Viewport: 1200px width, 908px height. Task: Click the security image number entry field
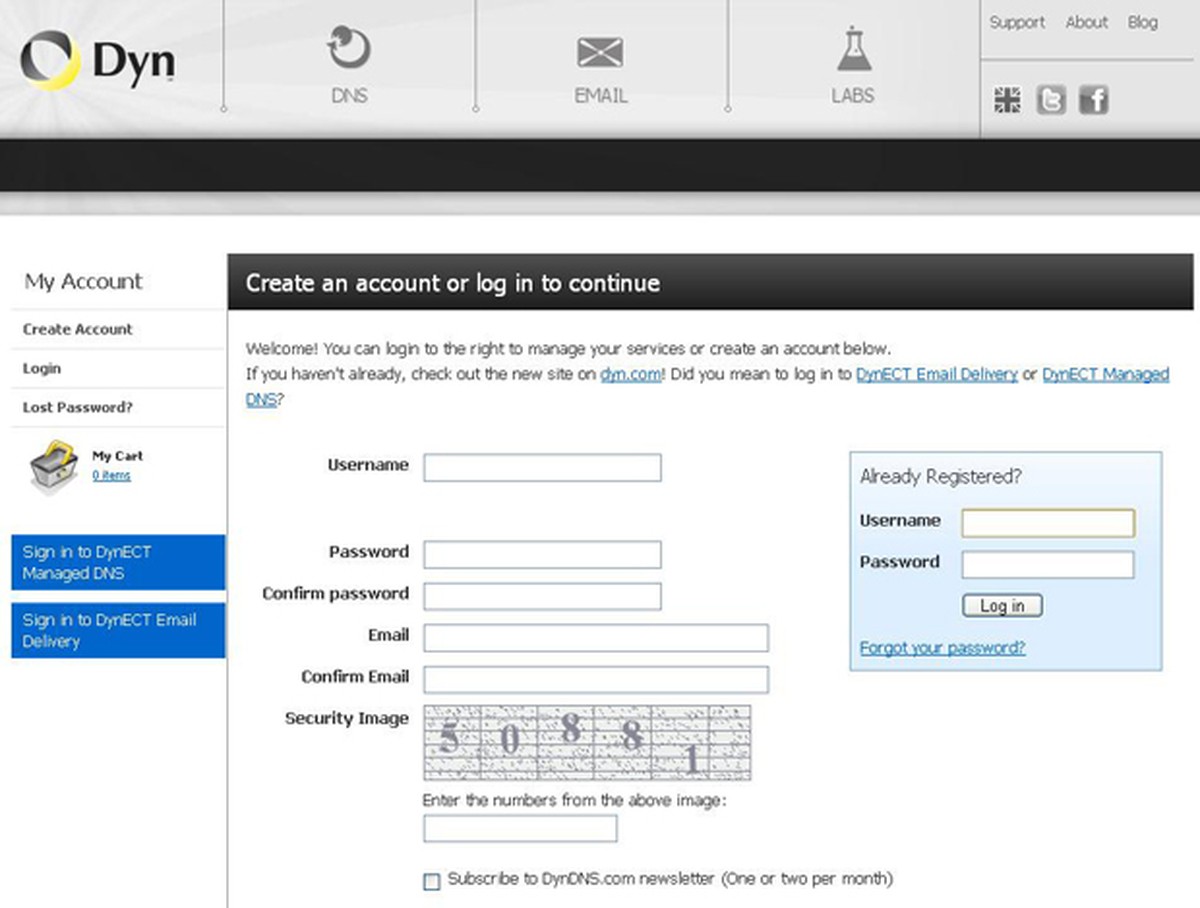click(x=520, y=829)
